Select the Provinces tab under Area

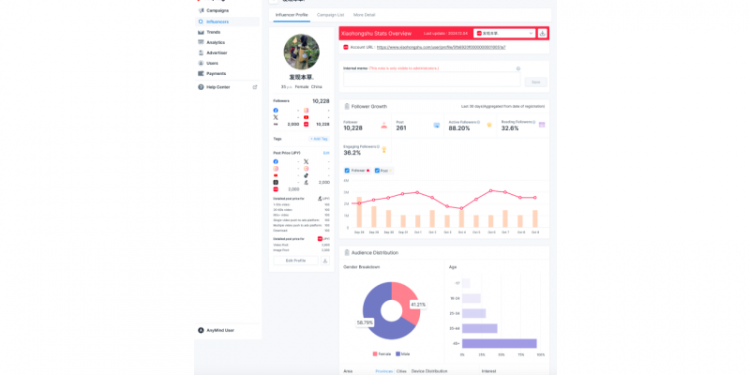pos(384,371)
